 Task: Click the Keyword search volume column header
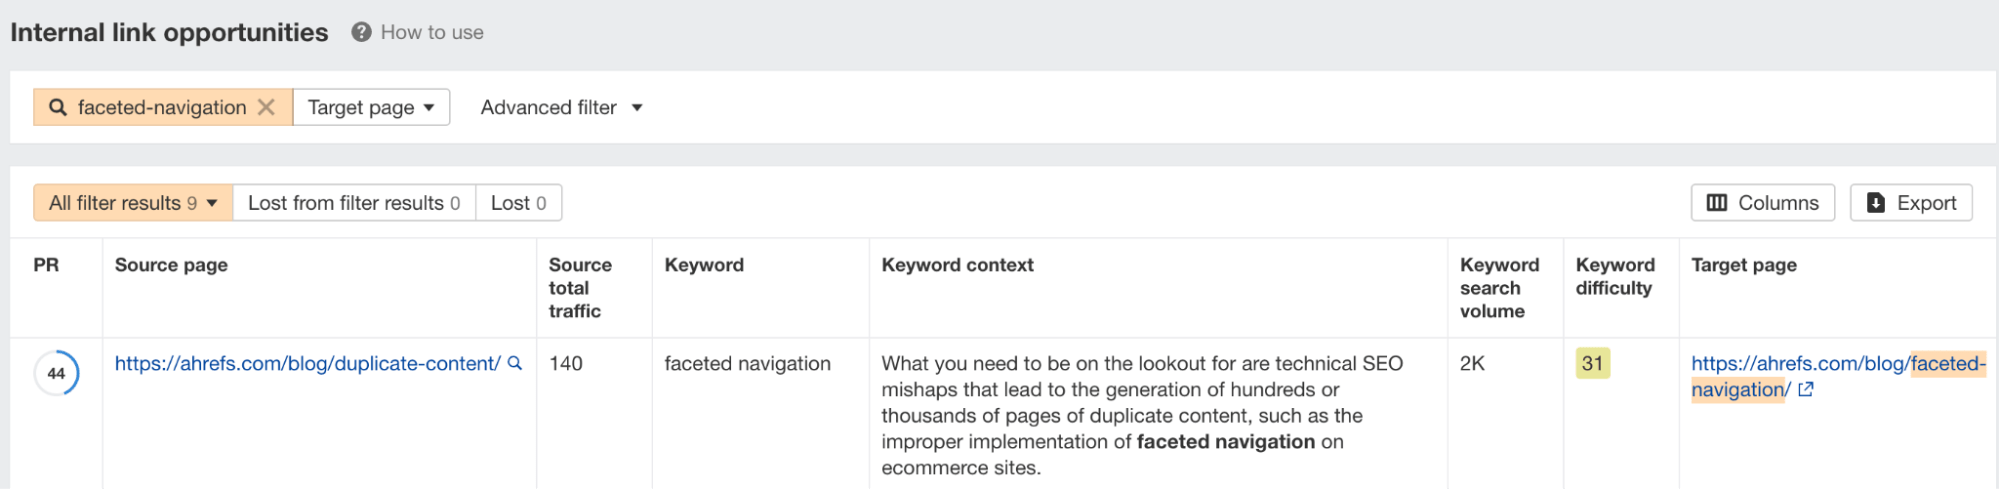point(1499,288)
